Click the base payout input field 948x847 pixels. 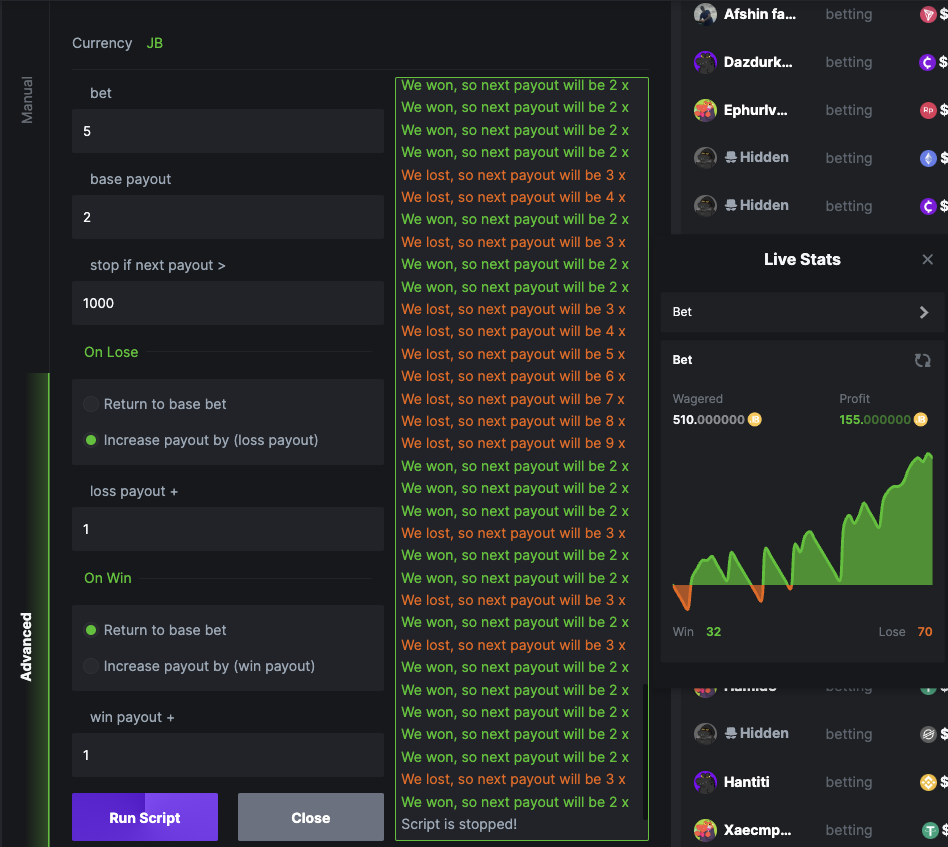[x=228, y=217]
